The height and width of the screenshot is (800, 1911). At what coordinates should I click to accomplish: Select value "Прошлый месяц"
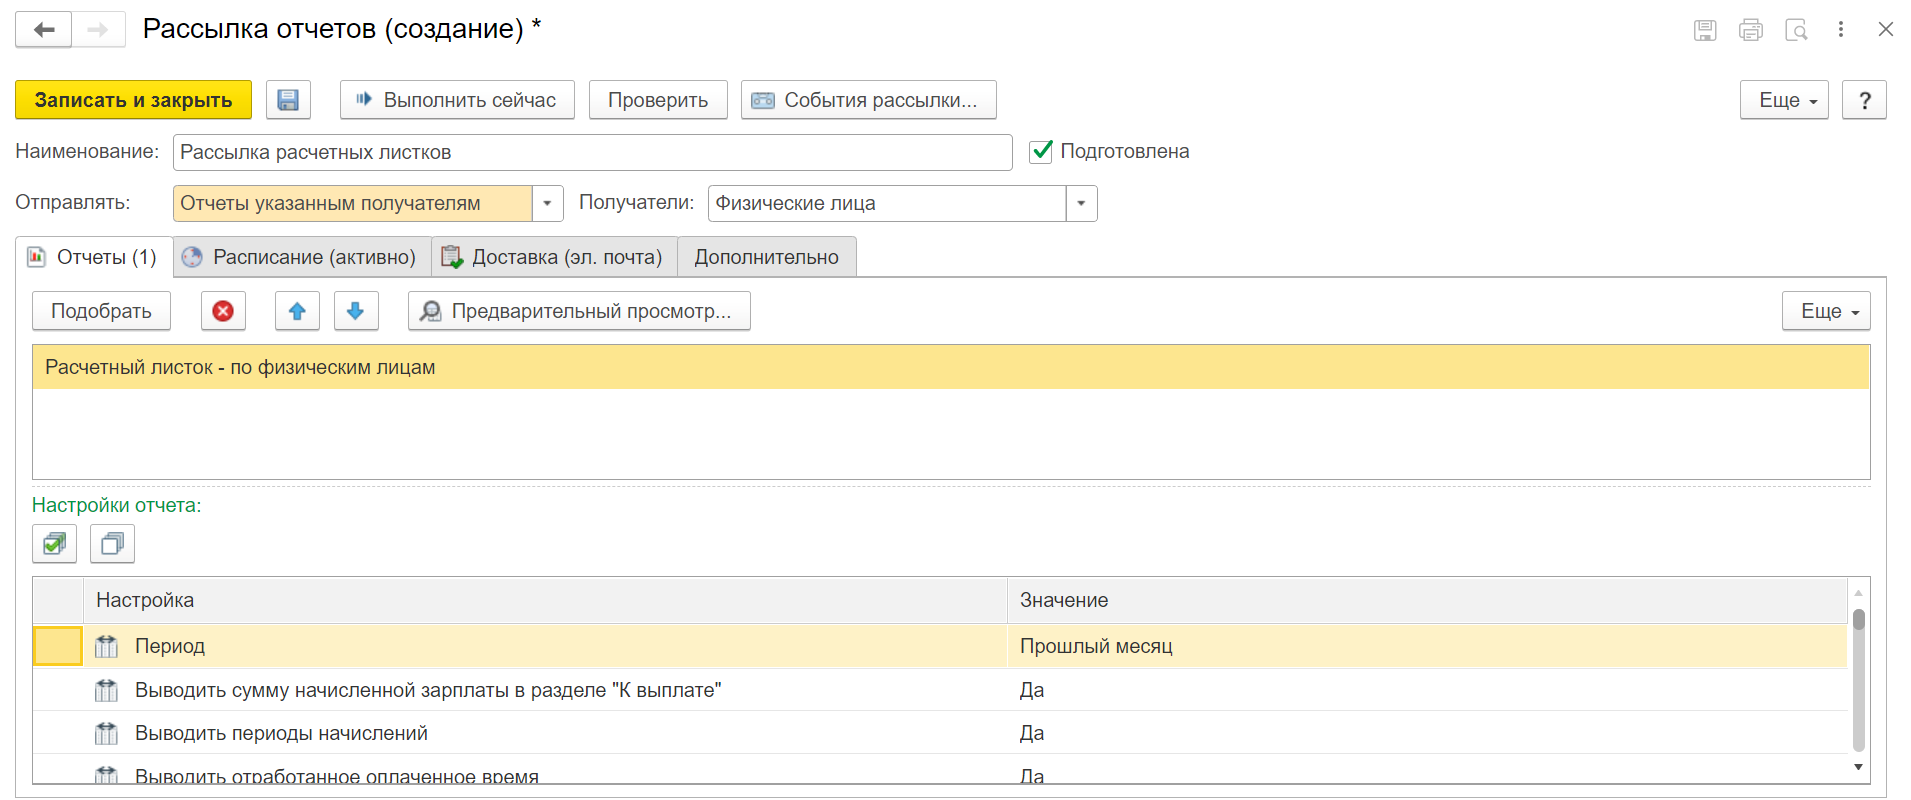tap(1096, 646)
